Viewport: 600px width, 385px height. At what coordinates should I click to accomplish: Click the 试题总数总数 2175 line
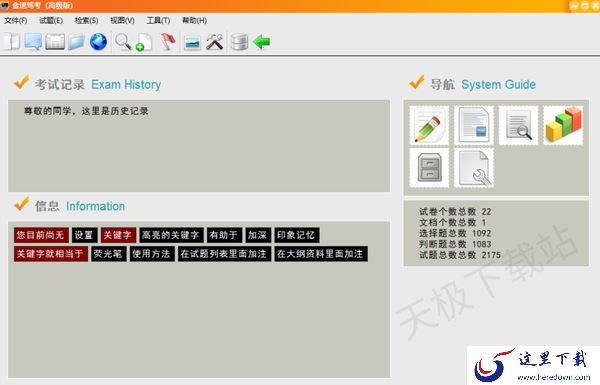(x=460, y=254)
